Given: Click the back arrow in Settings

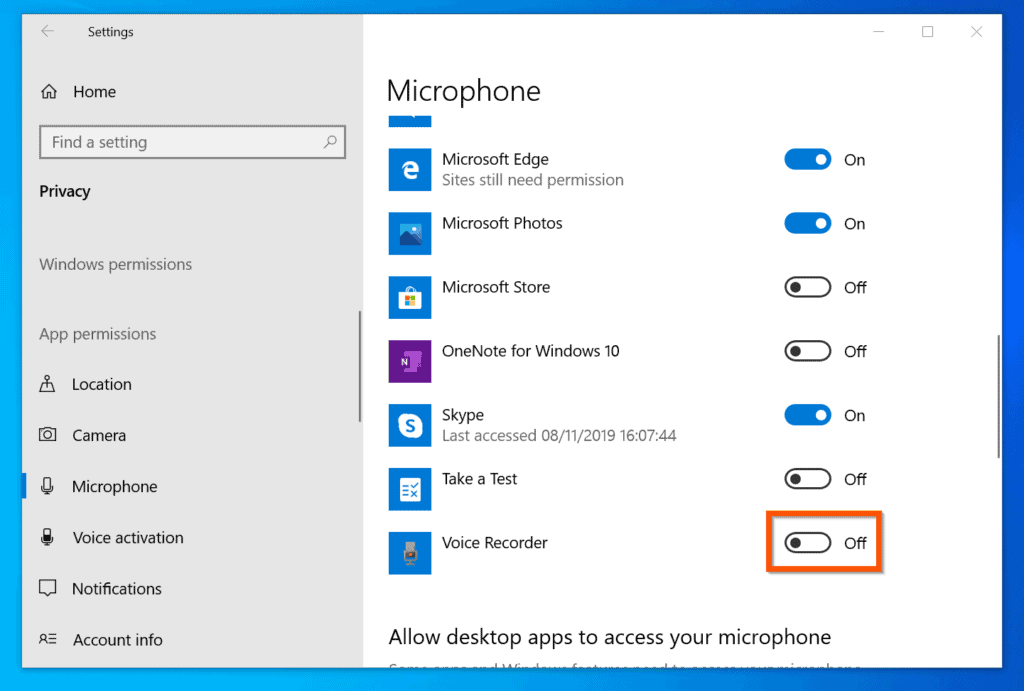Looking at the screenshot, I should (47, 31).
